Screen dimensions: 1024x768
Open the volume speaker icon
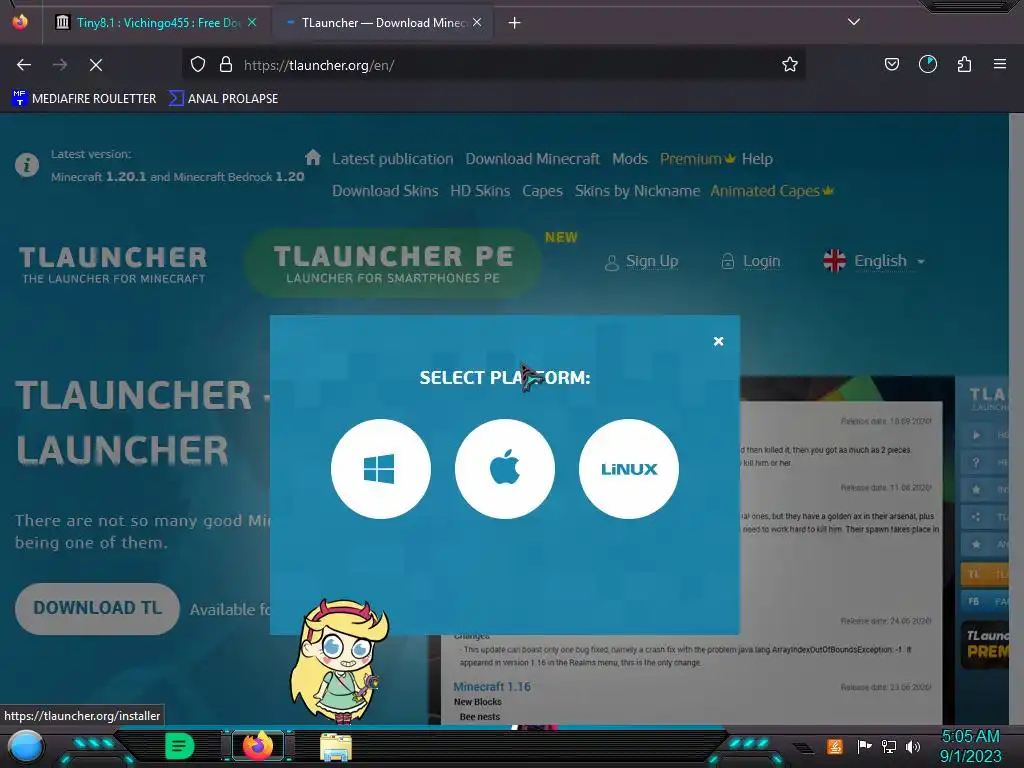(913, 746)
